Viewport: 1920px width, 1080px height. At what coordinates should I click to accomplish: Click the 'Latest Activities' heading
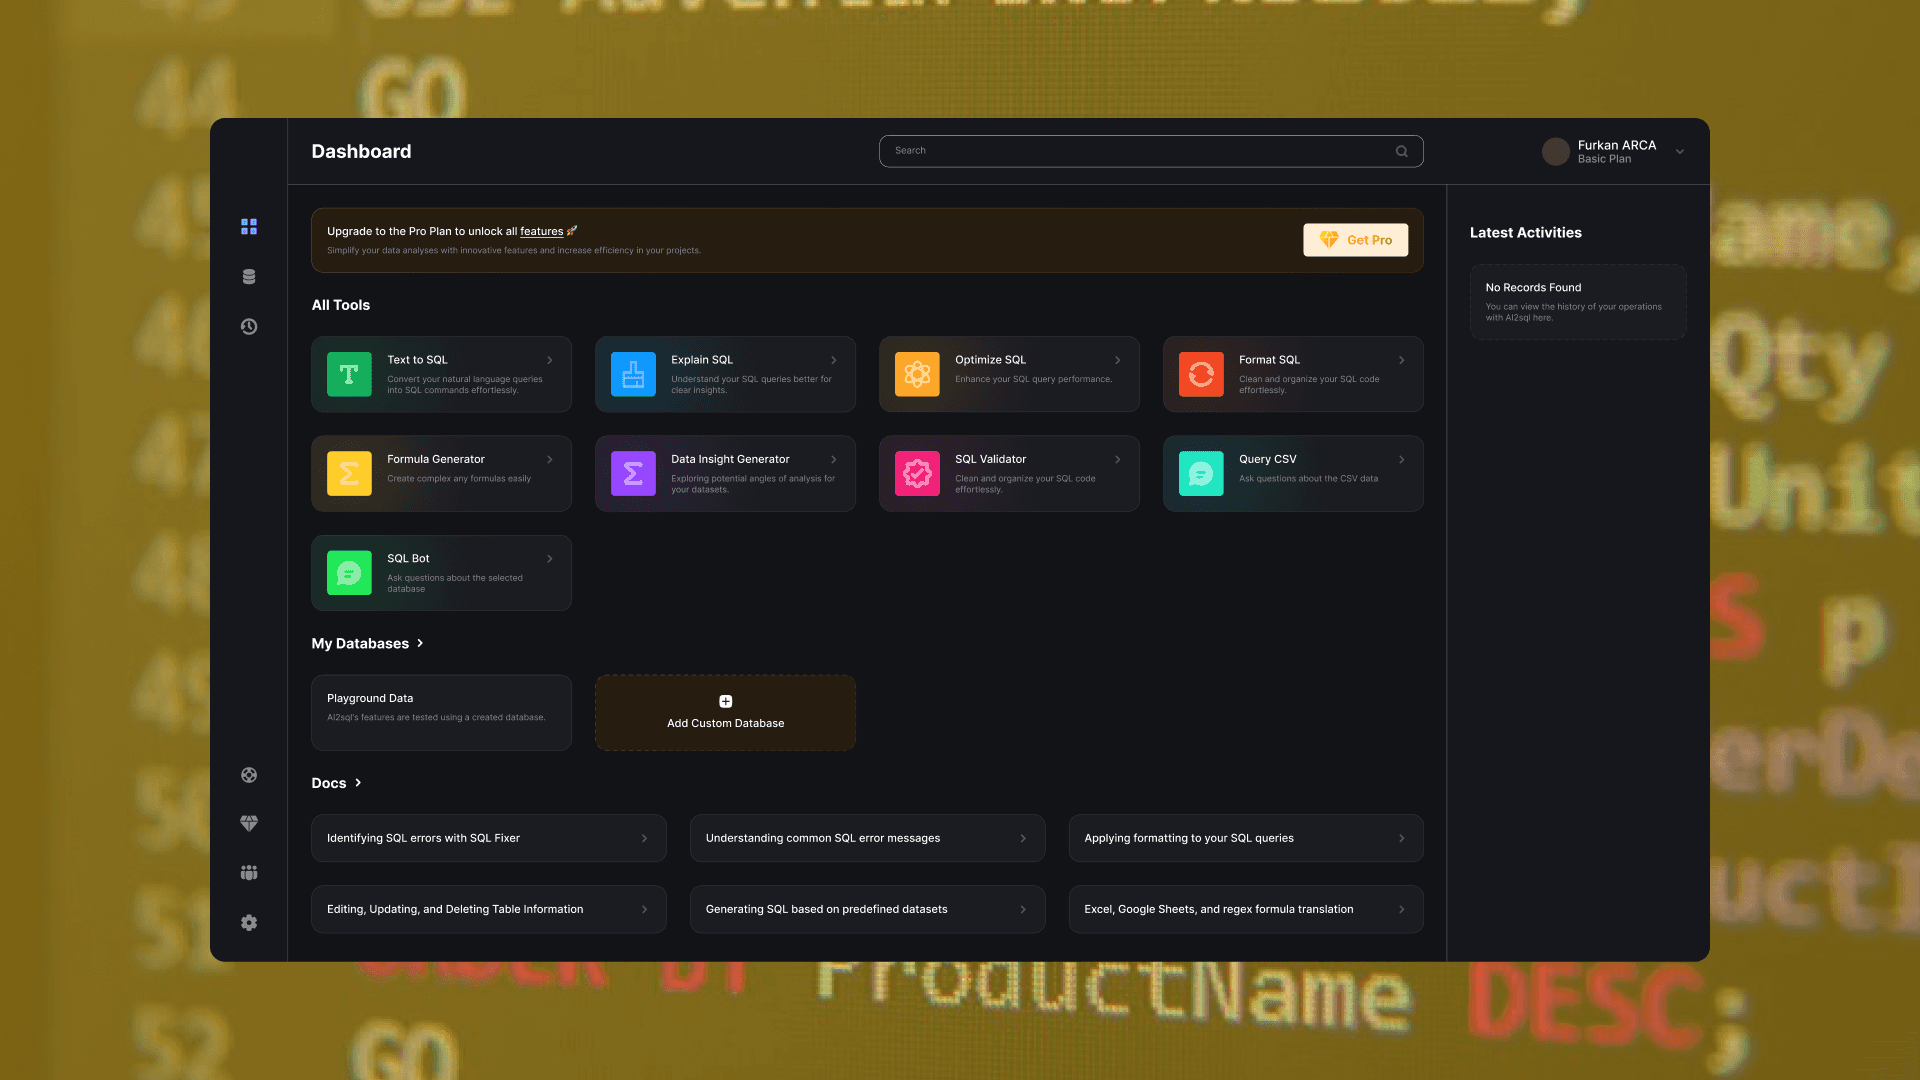click(x=1526, y=232)
